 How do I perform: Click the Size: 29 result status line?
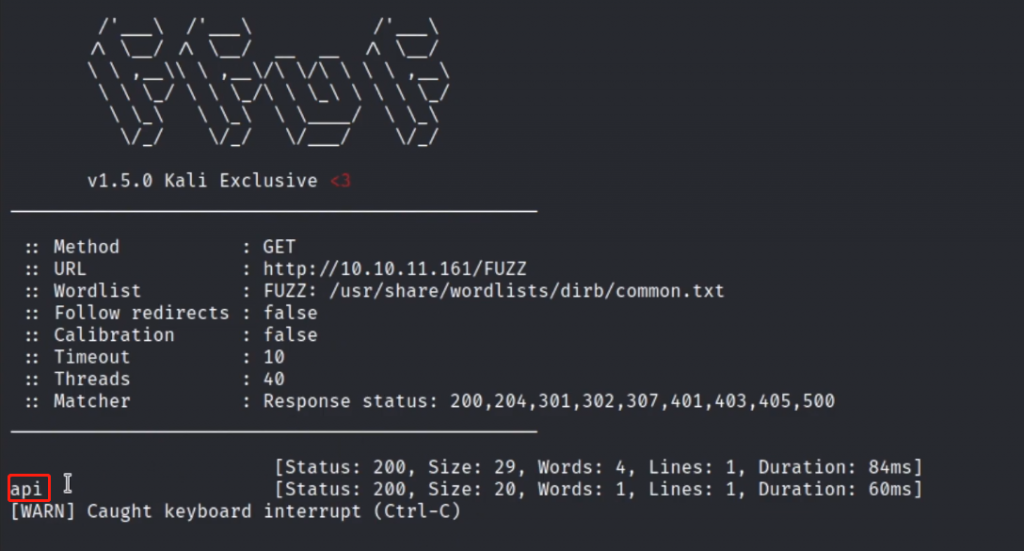[597, 467]
